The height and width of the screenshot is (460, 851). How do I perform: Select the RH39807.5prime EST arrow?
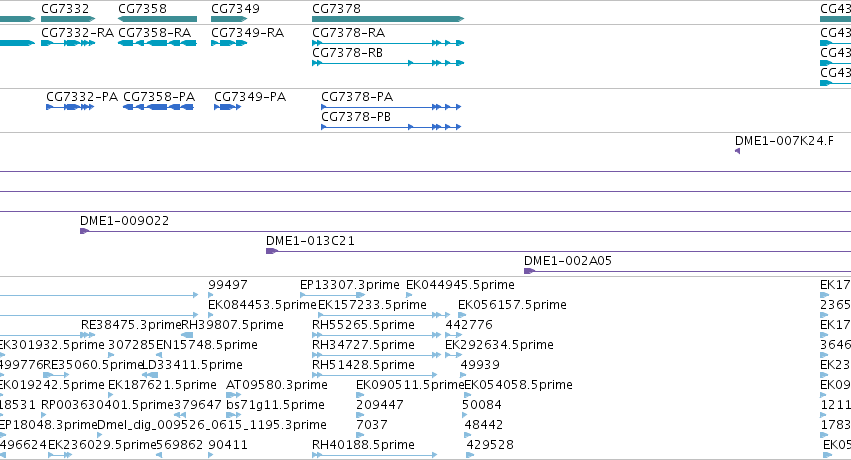point(187,335)
